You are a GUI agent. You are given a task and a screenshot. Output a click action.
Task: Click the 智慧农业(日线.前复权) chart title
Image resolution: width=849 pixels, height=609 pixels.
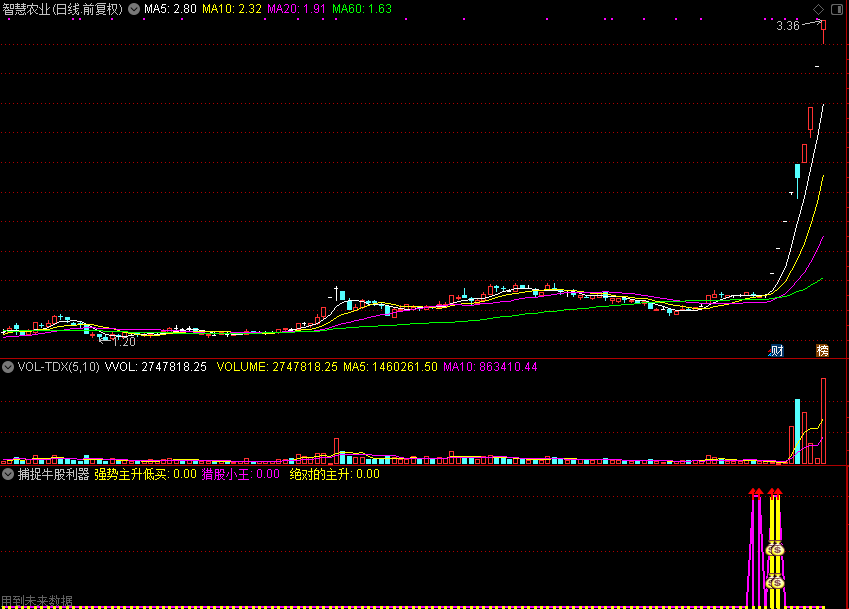pyautogui.click(x=62, y=9)
